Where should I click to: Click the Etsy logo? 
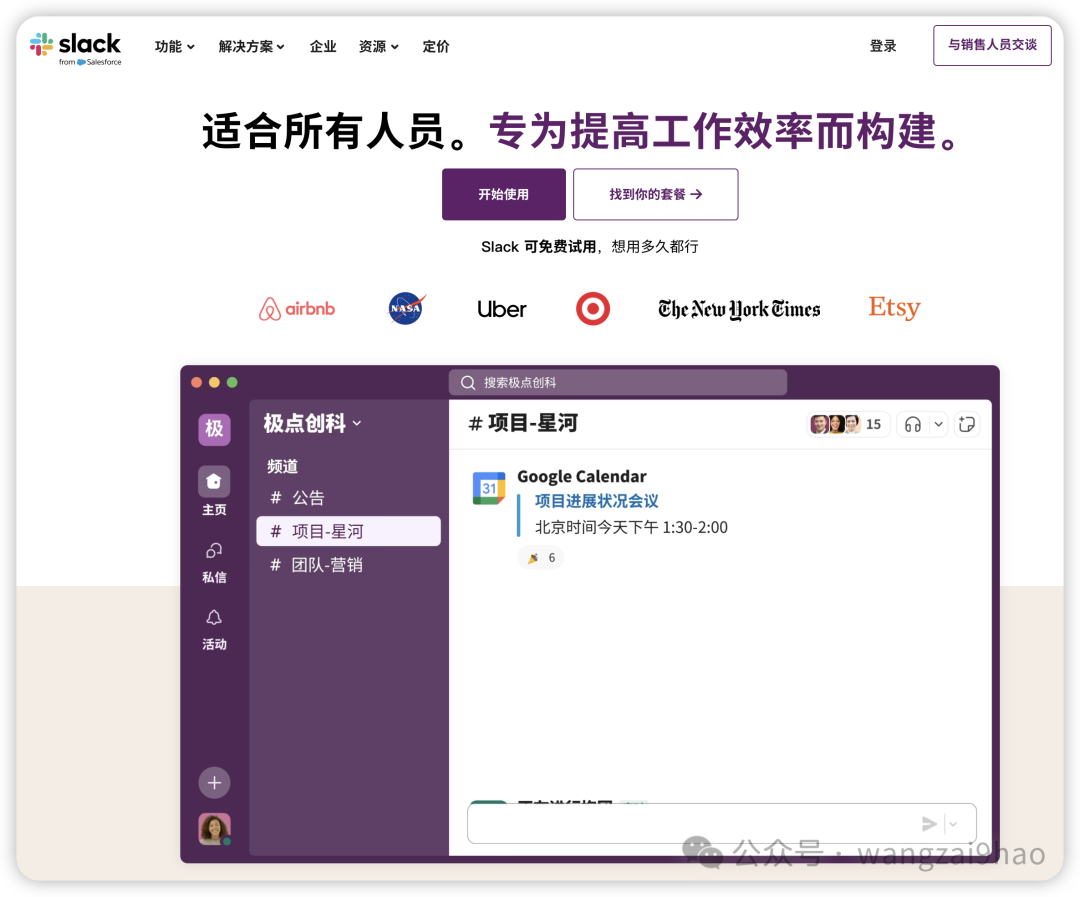[x=894, y=307]
